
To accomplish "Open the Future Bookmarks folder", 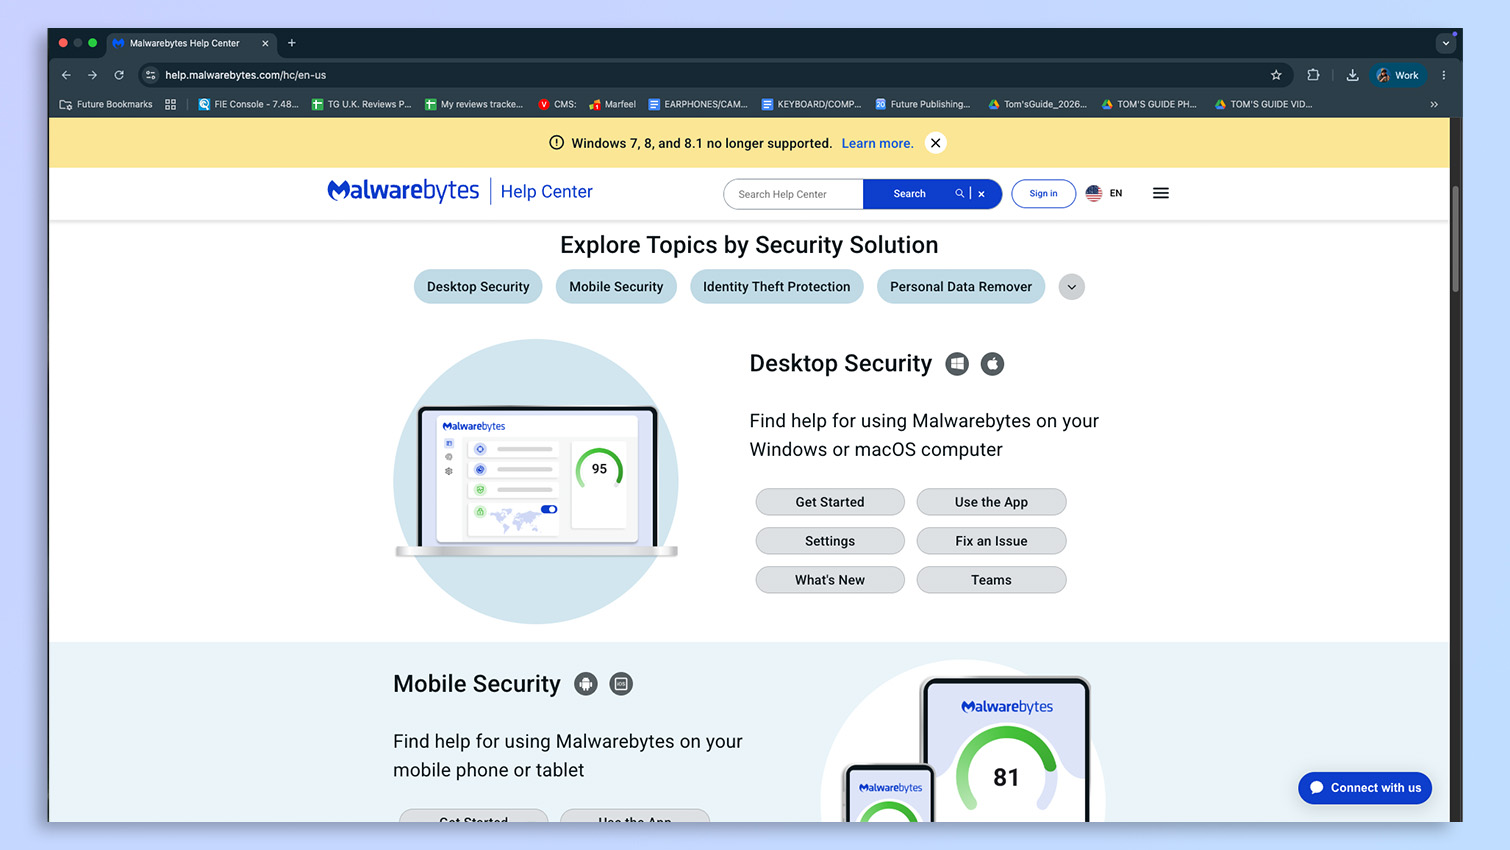I will (x=106, y=104).
